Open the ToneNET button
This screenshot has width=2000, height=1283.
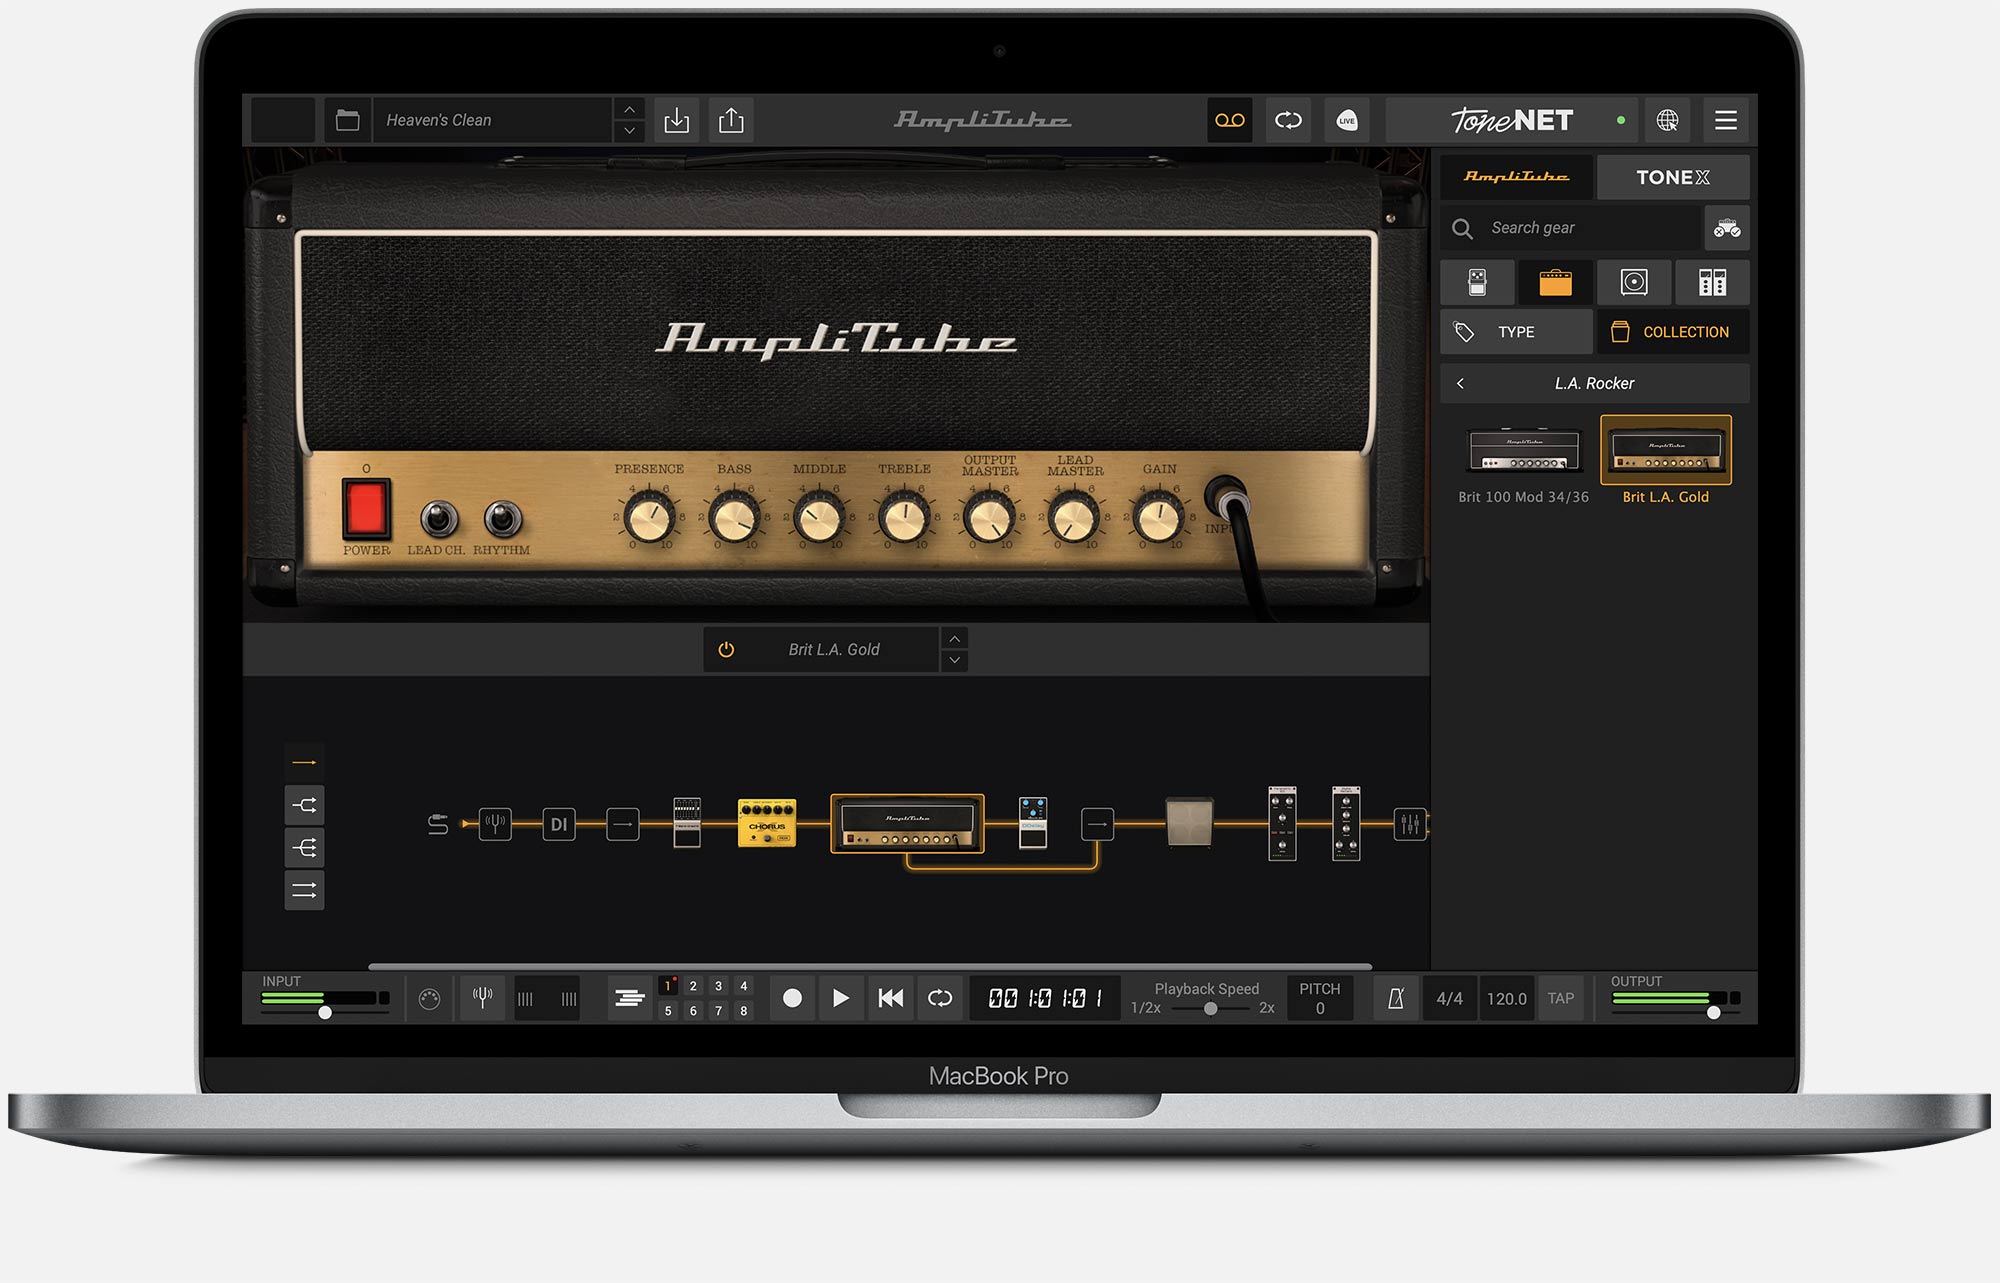tap(1511, 120)
